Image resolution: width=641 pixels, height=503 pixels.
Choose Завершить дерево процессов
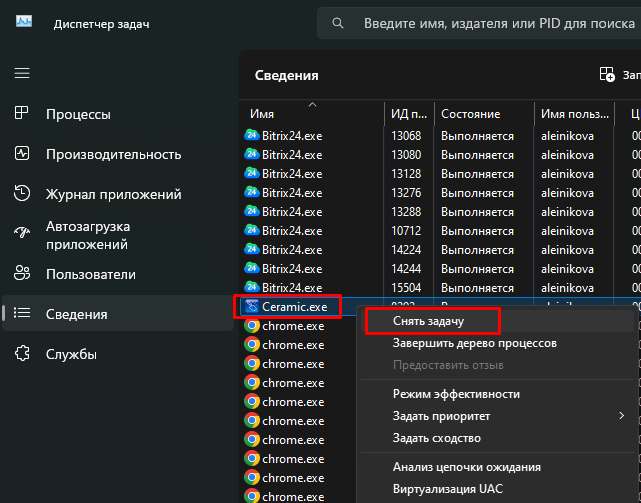point(475,343)
